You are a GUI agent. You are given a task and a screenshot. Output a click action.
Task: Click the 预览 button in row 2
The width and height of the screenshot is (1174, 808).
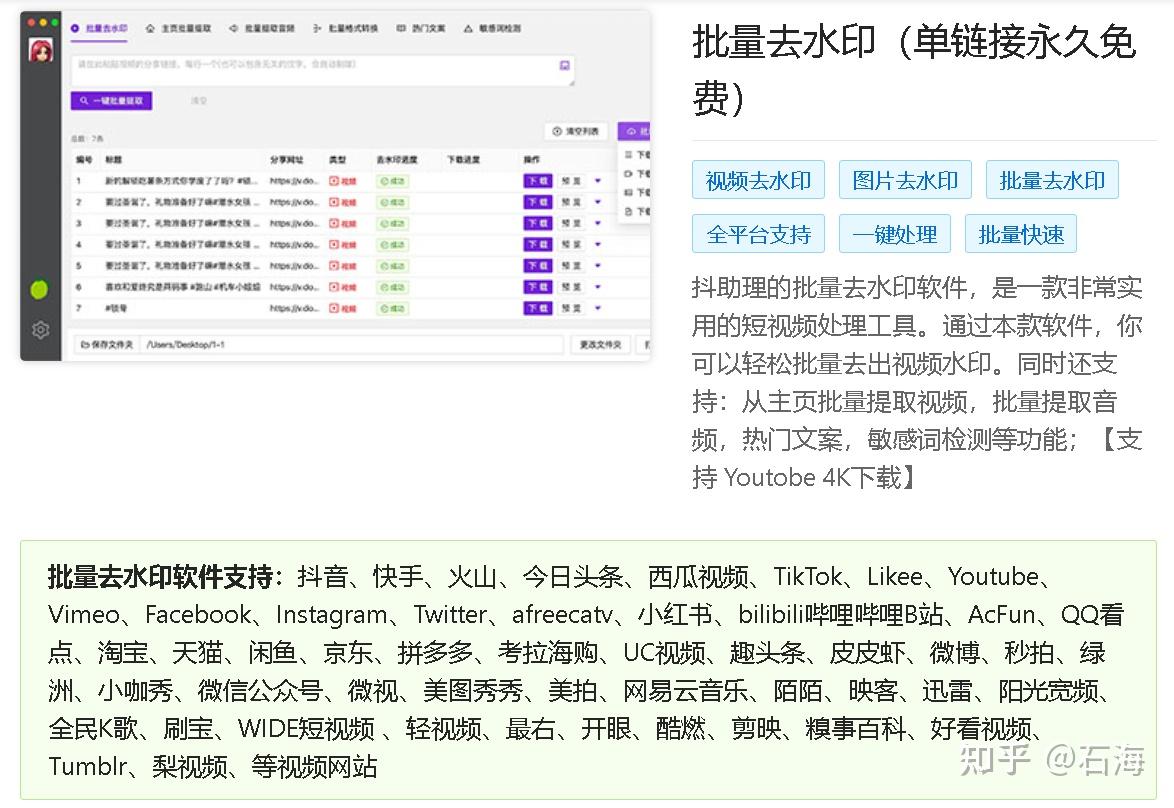click(x=571, y=202)
